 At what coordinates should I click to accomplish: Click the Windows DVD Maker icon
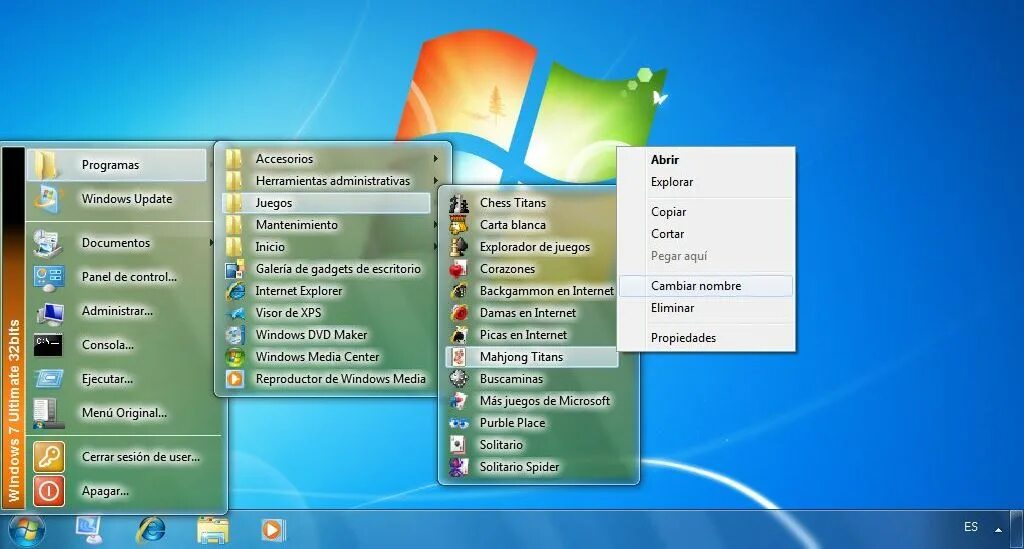coord(235,336)
